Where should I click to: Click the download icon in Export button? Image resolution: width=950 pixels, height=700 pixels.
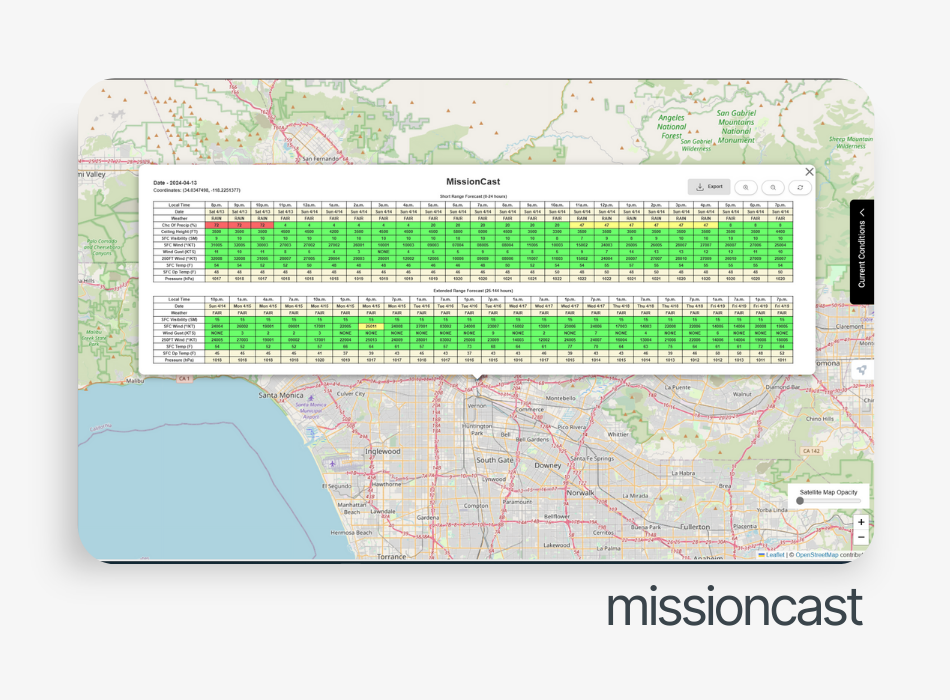click(x=699, y=187)
